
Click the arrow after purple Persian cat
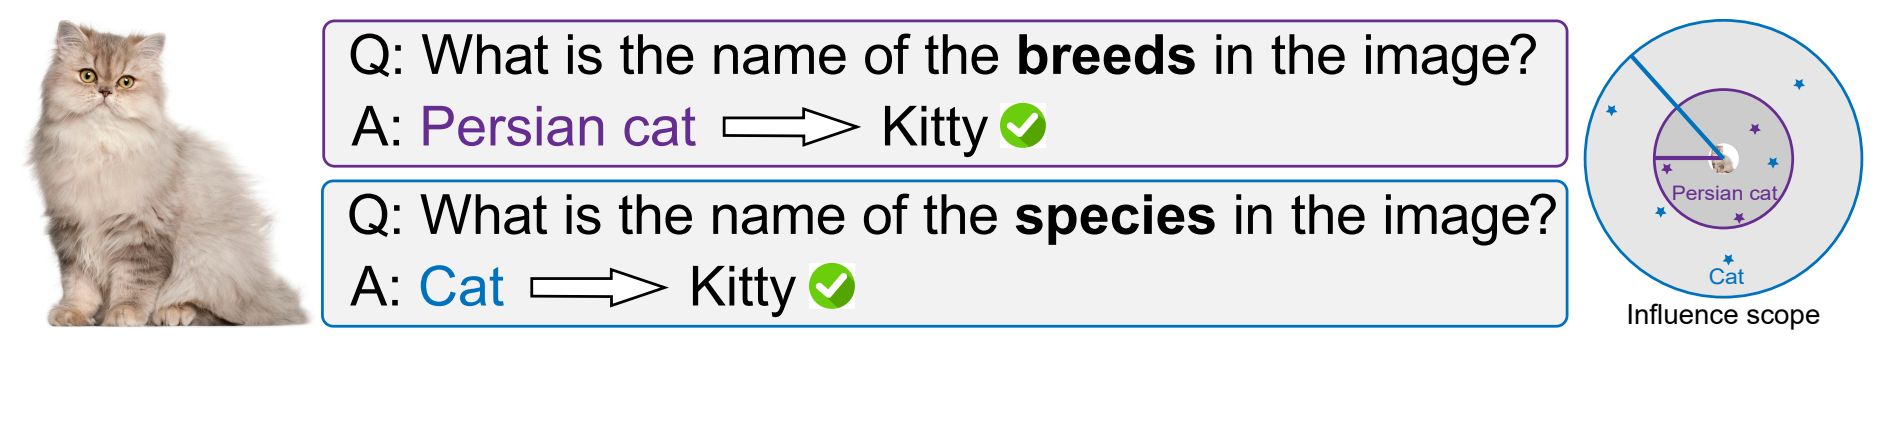790,127
